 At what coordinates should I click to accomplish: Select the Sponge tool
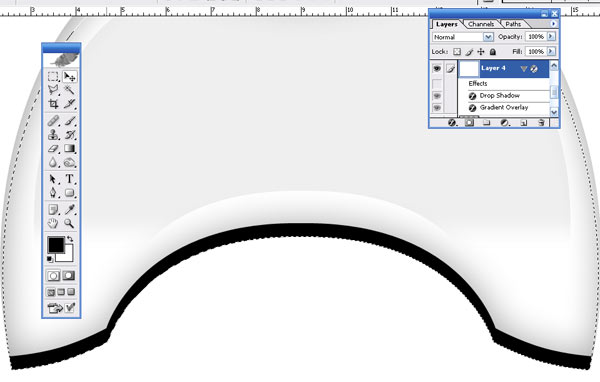[69, 162]
